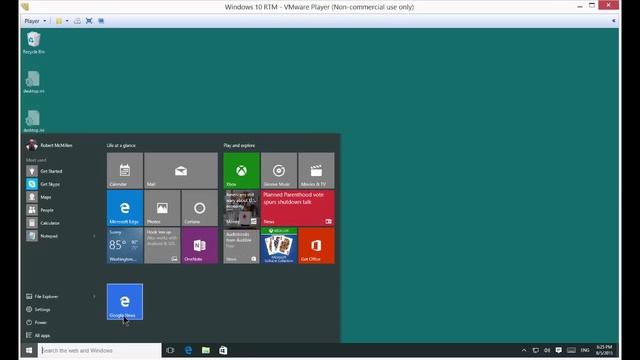The image size is (640, 360).
Task: Click the ENG language indicator
Action: click(x=585, y=350)
